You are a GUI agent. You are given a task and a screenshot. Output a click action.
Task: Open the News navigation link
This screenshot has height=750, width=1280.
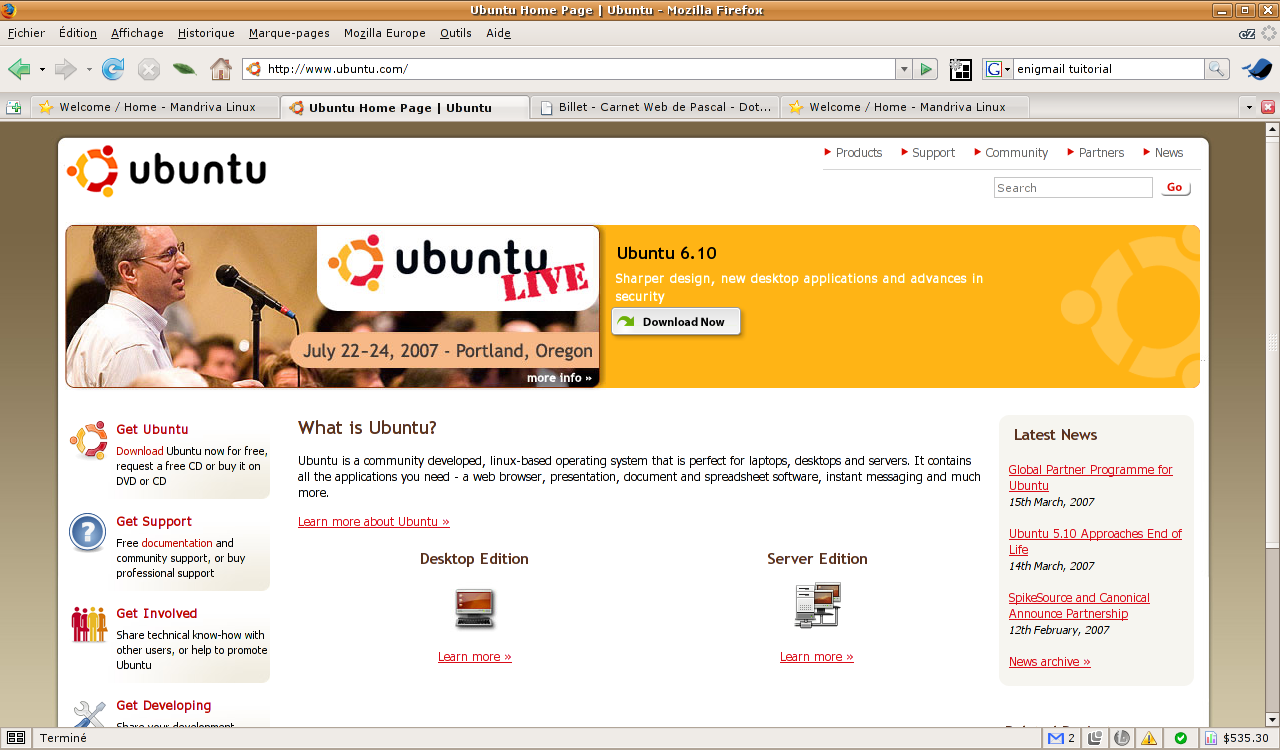[1169, 153]
